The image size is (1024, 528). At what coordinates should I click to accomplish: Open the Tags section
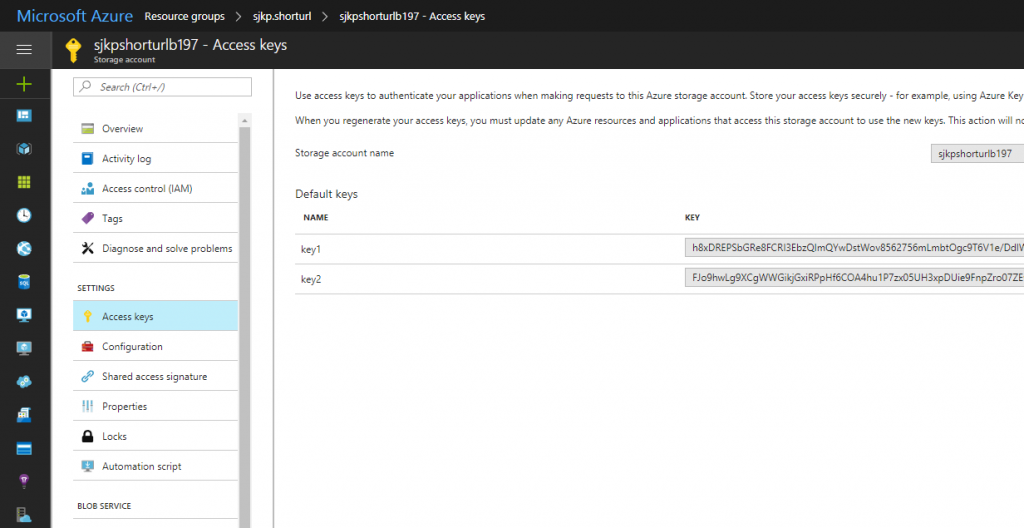tap(112, 219)
